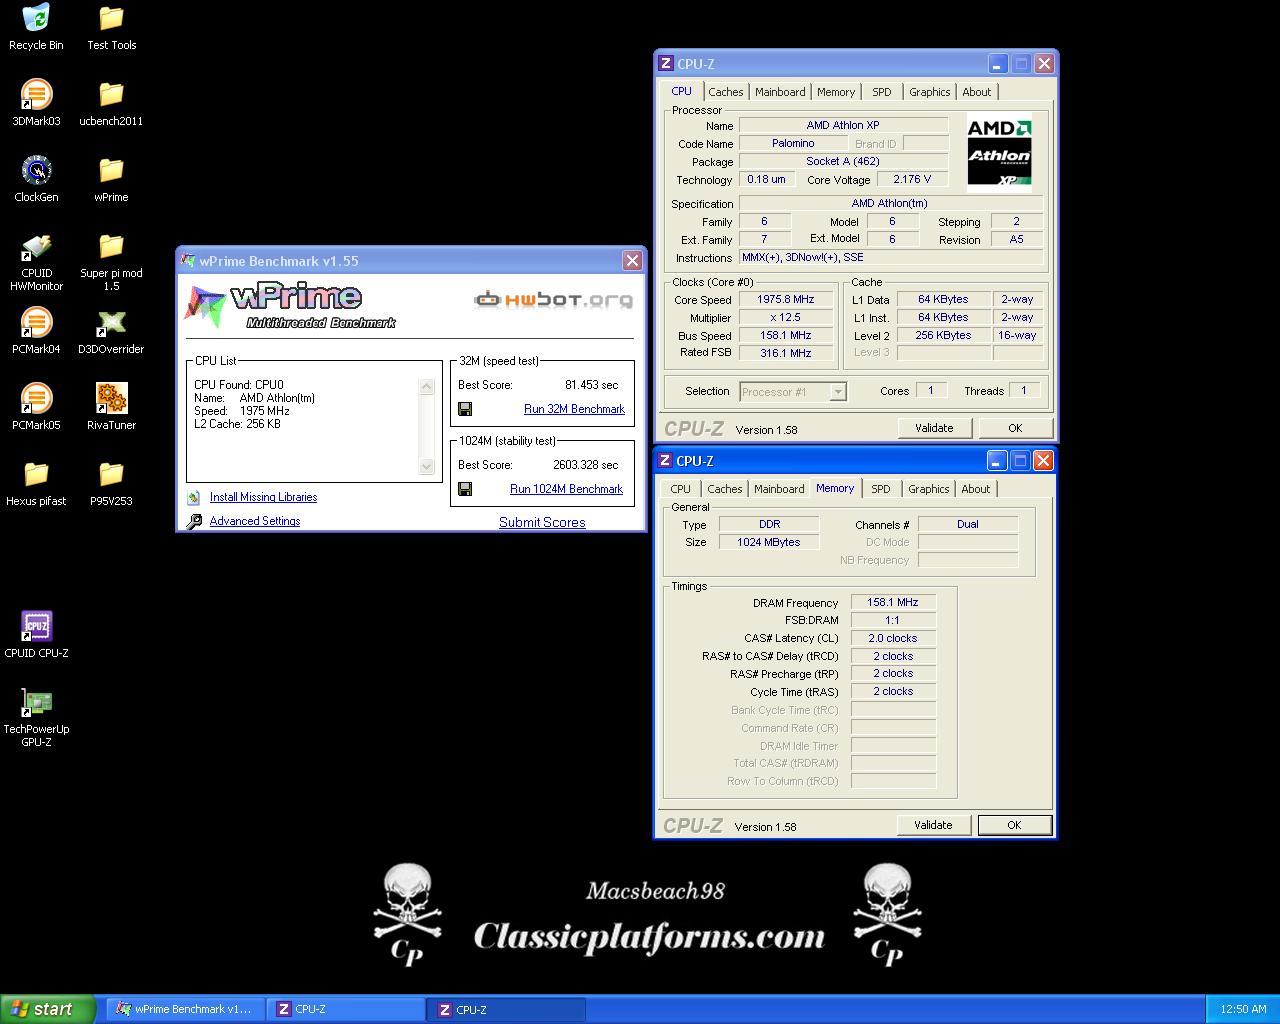Click the save icon beside Run 32M Benchmark
The image size is (1280, 1024).
(465, 409)
